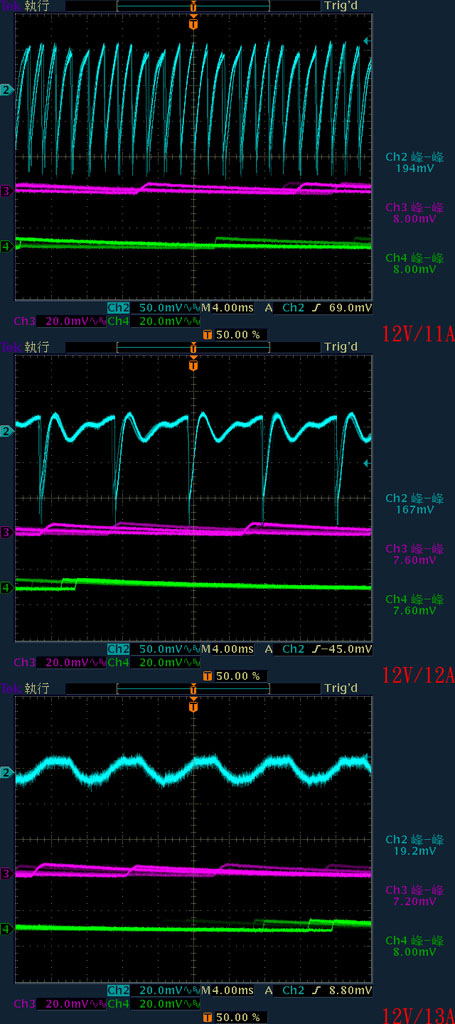Click the M4.00ms timebase in 12V/11A capture

(227, 308)
